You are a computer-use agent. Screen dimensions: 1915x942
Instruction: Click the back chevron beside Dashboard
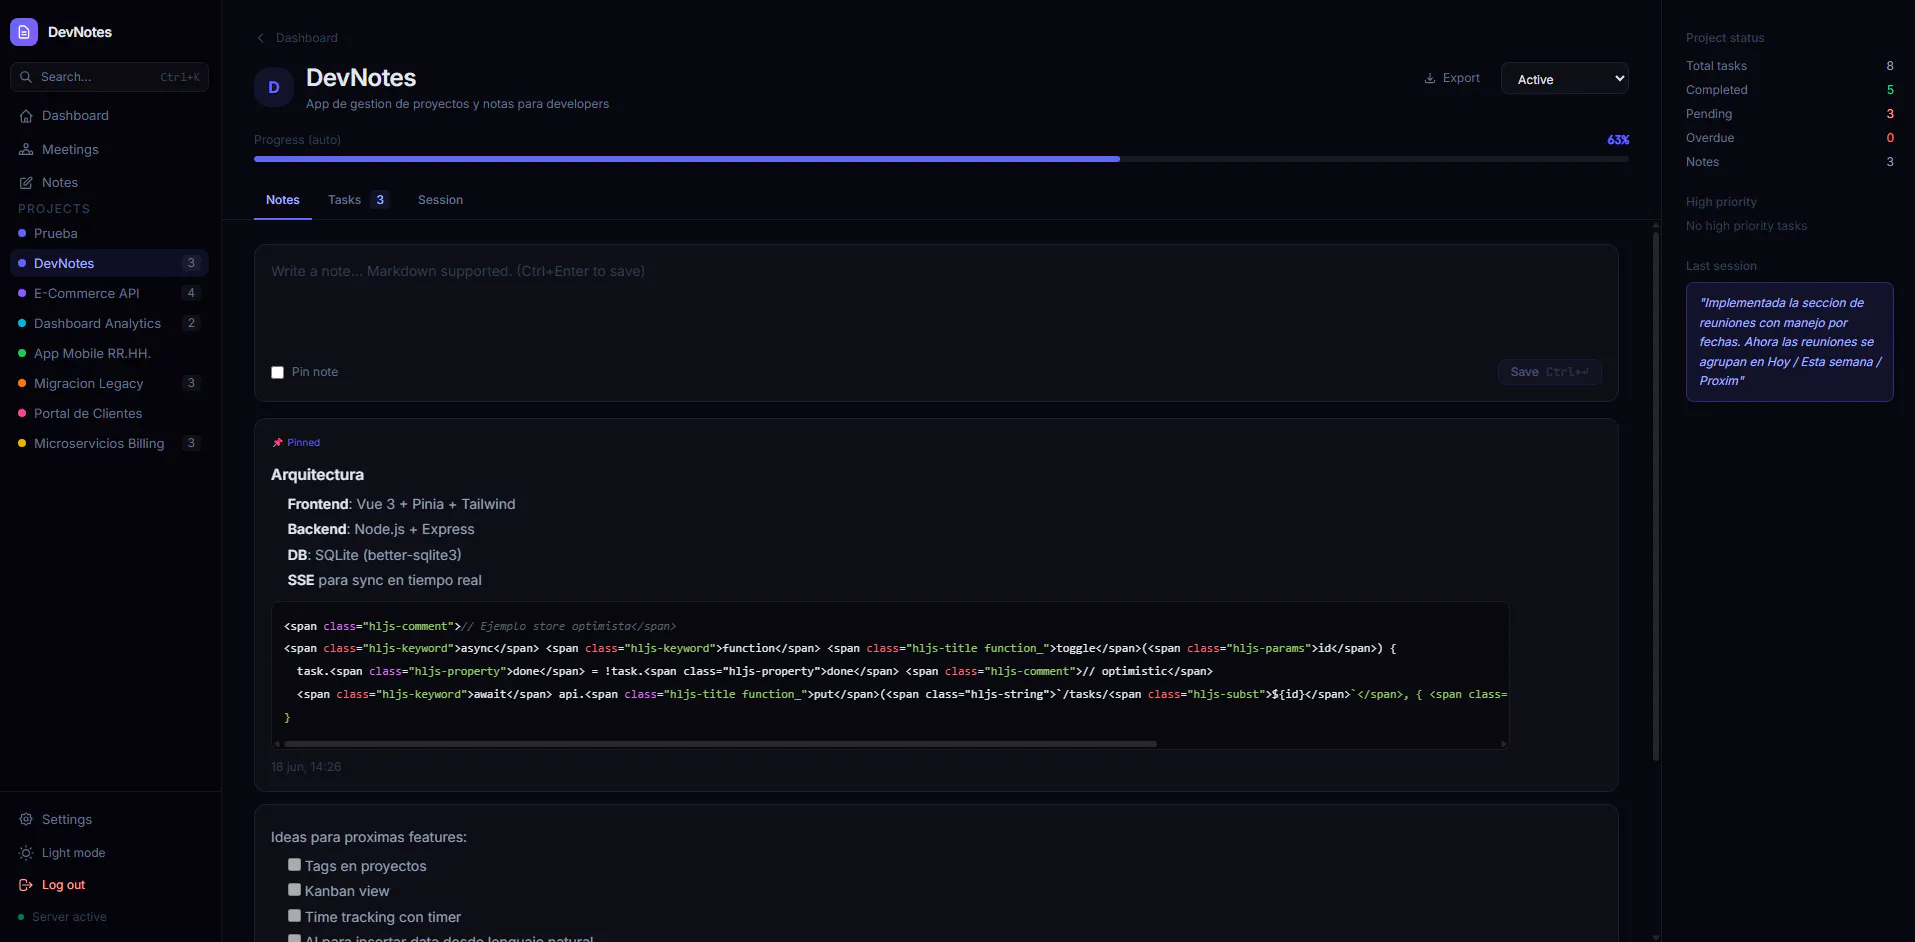(x=261, y=38)
